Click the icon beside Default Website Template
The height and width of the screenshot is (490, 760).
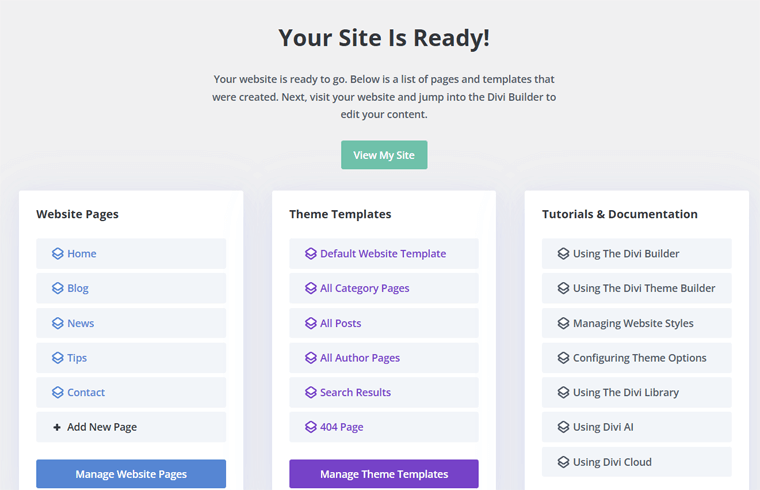(311, 253)
